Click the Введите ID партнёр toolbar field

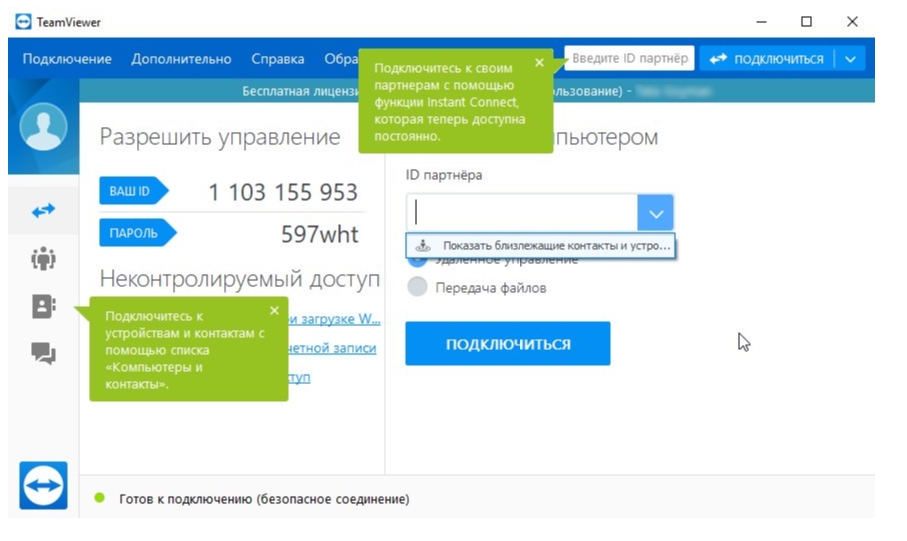coord(629,58)
